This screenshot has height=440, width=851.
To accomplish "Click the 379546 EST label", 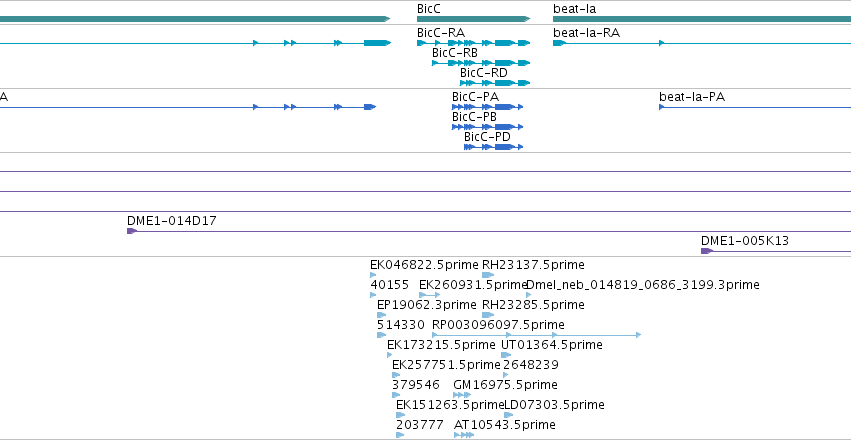I will coord(416,385).
